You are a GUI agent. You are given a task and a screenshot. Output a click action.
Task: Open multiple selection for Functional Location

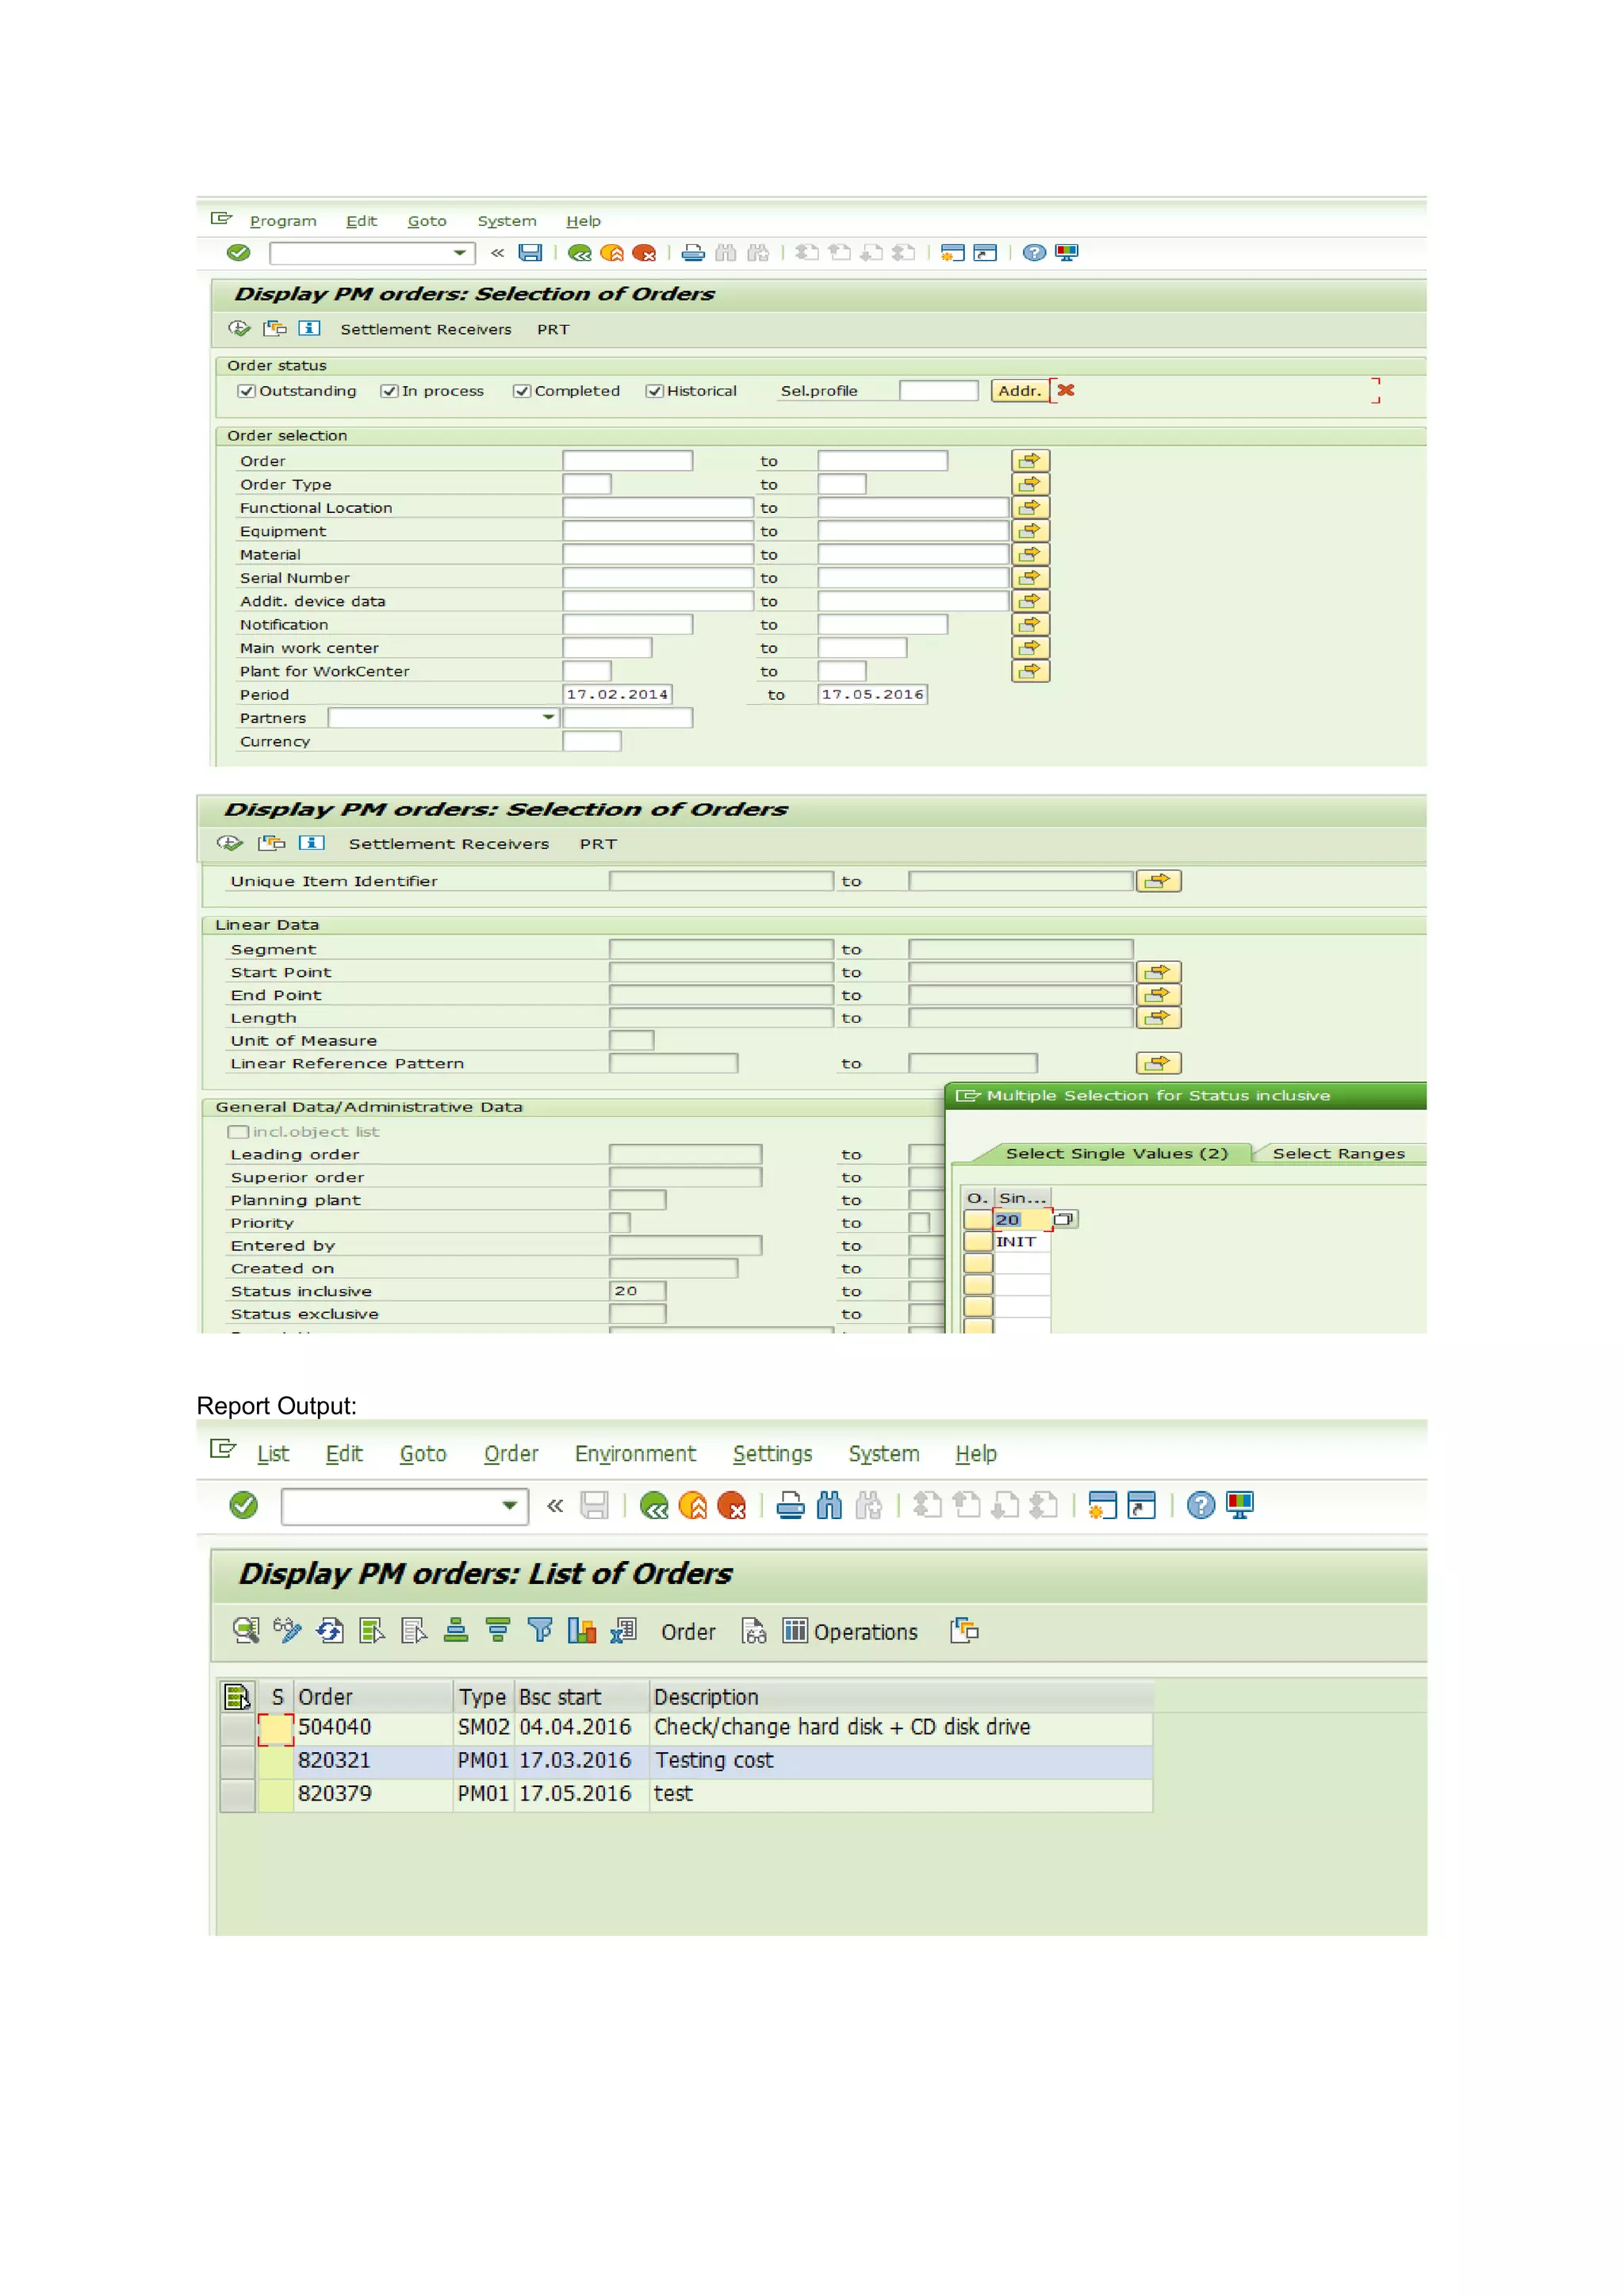(x=1030, y=508)
